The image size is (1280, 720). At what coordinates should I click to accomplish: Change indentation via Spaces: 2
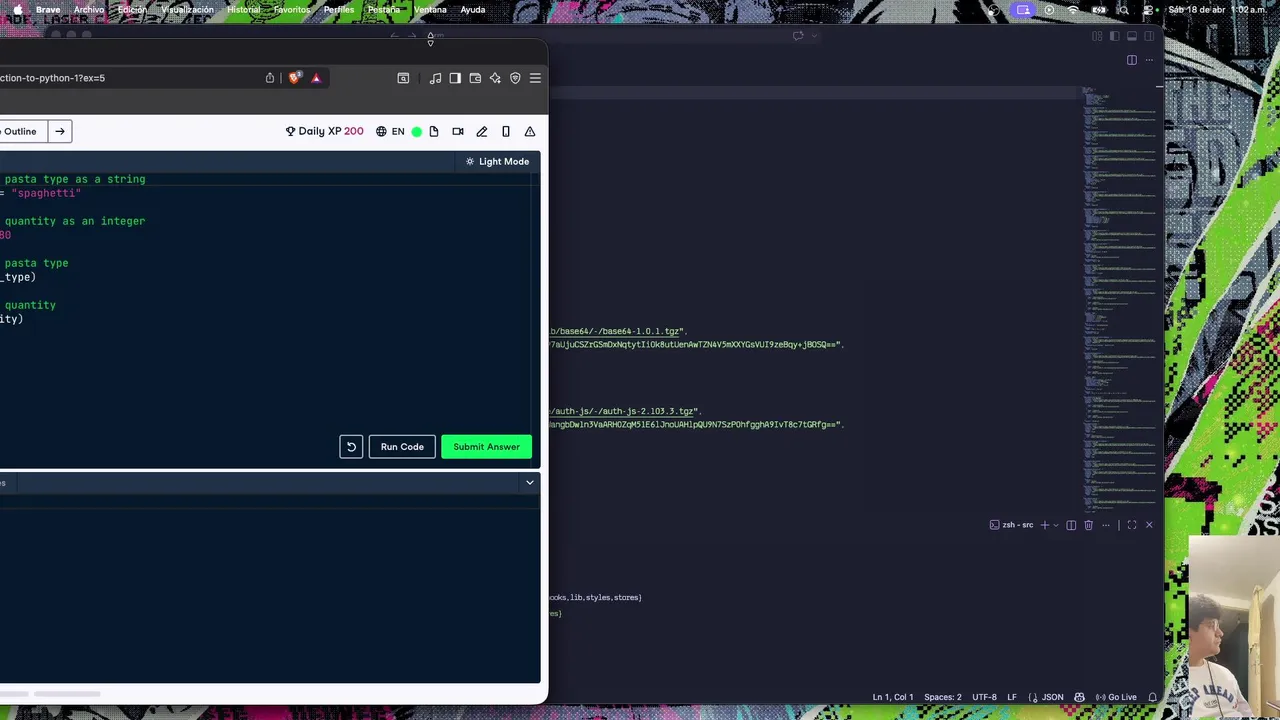coord(943,697)
